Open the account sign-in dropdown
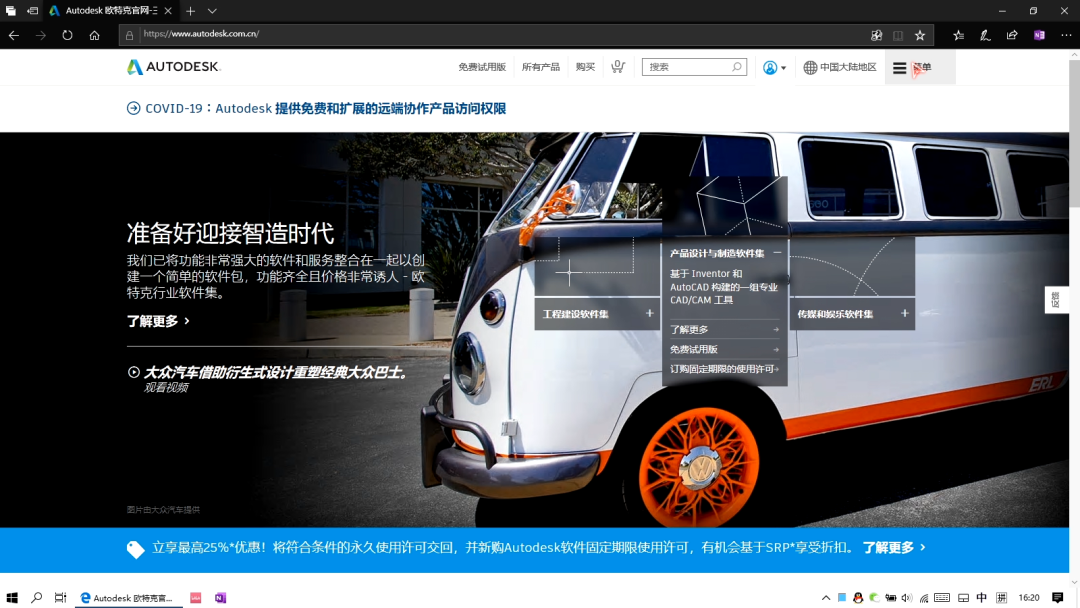 (774, 67)
